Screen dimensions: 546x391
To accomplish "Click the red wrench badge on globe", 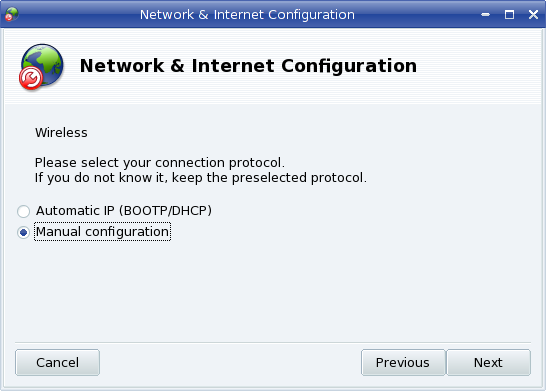I will (x=31, y=78).
